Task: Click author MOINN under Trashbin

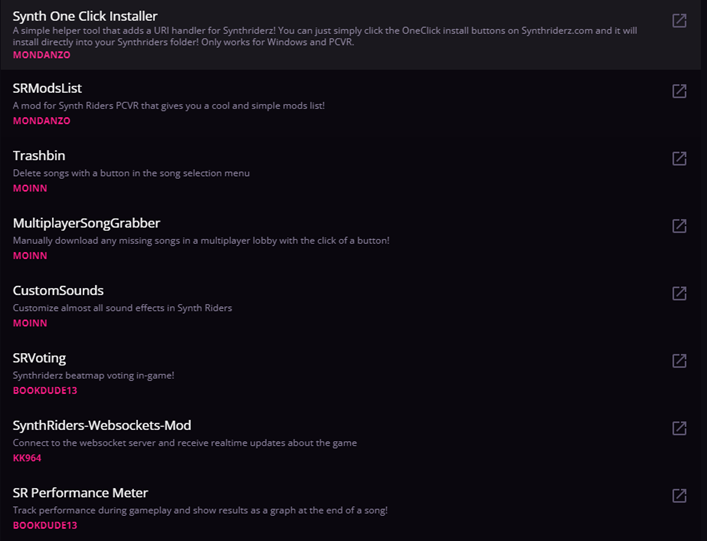Action: tap(30, 188)
